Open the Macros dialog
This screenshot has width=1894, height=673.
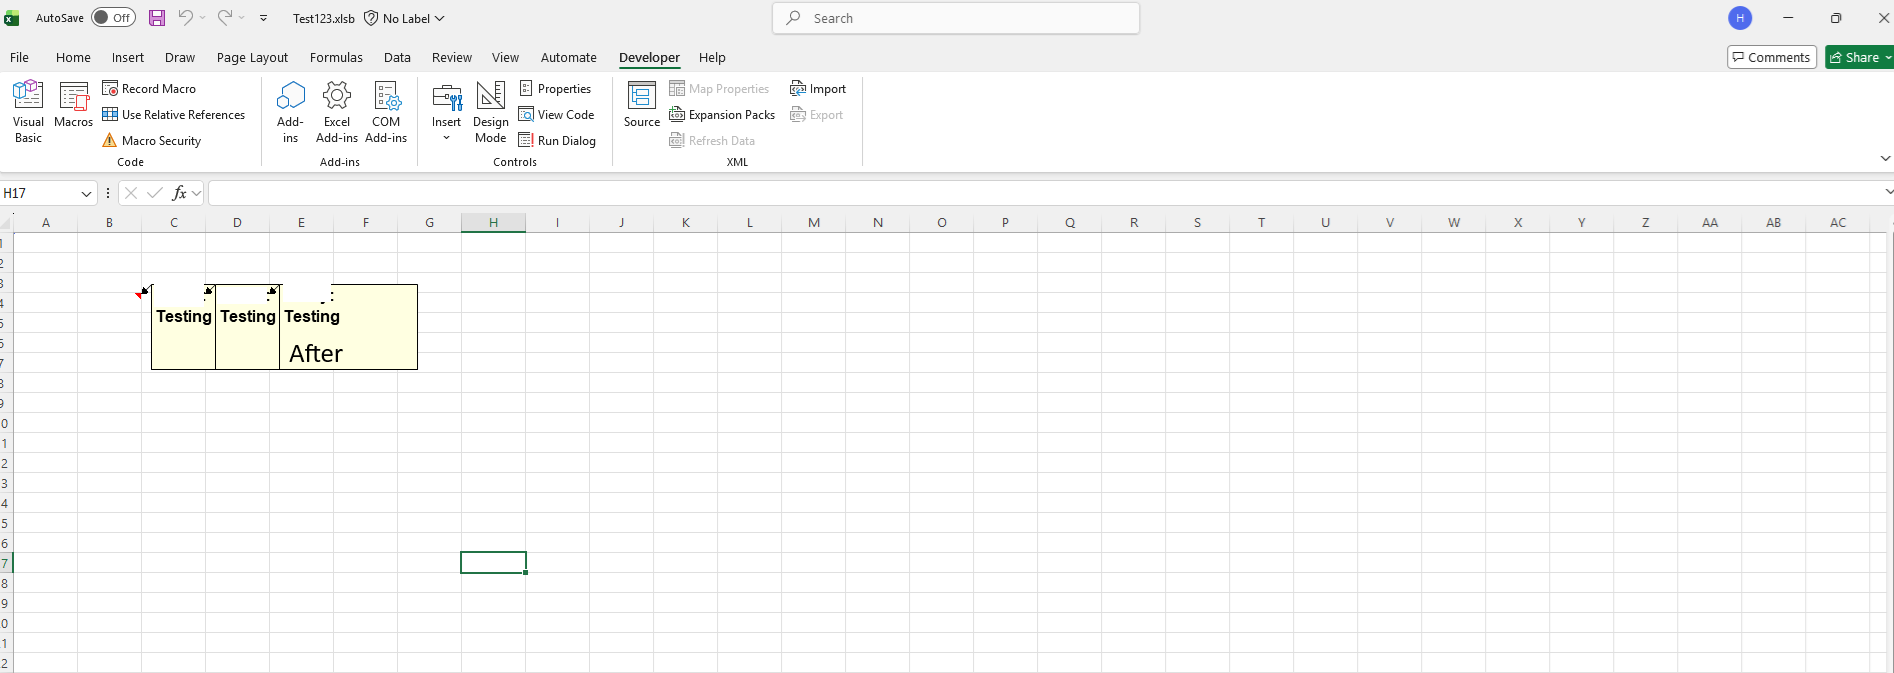(x=73, y=105)
